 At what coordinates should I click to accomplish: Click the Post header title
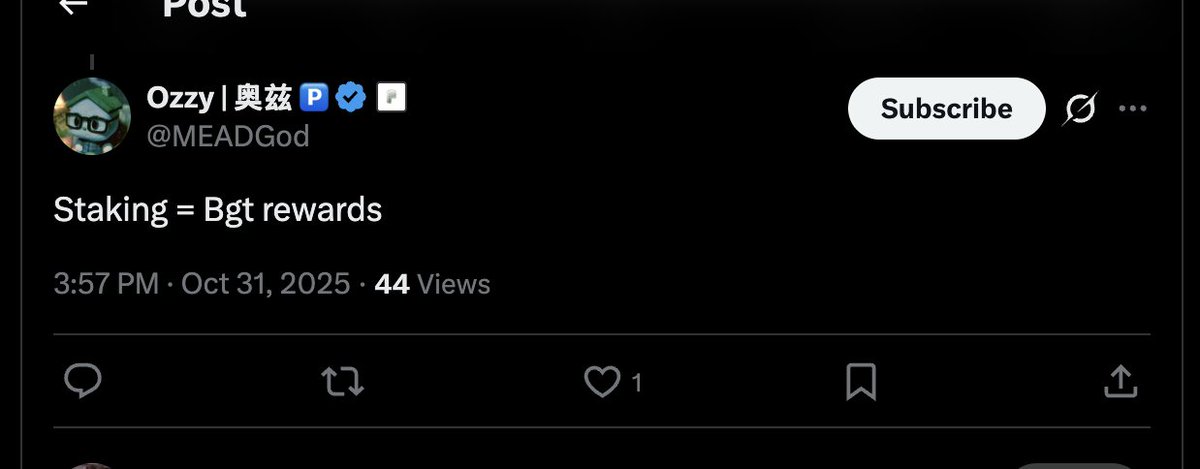tap(204, 8)
